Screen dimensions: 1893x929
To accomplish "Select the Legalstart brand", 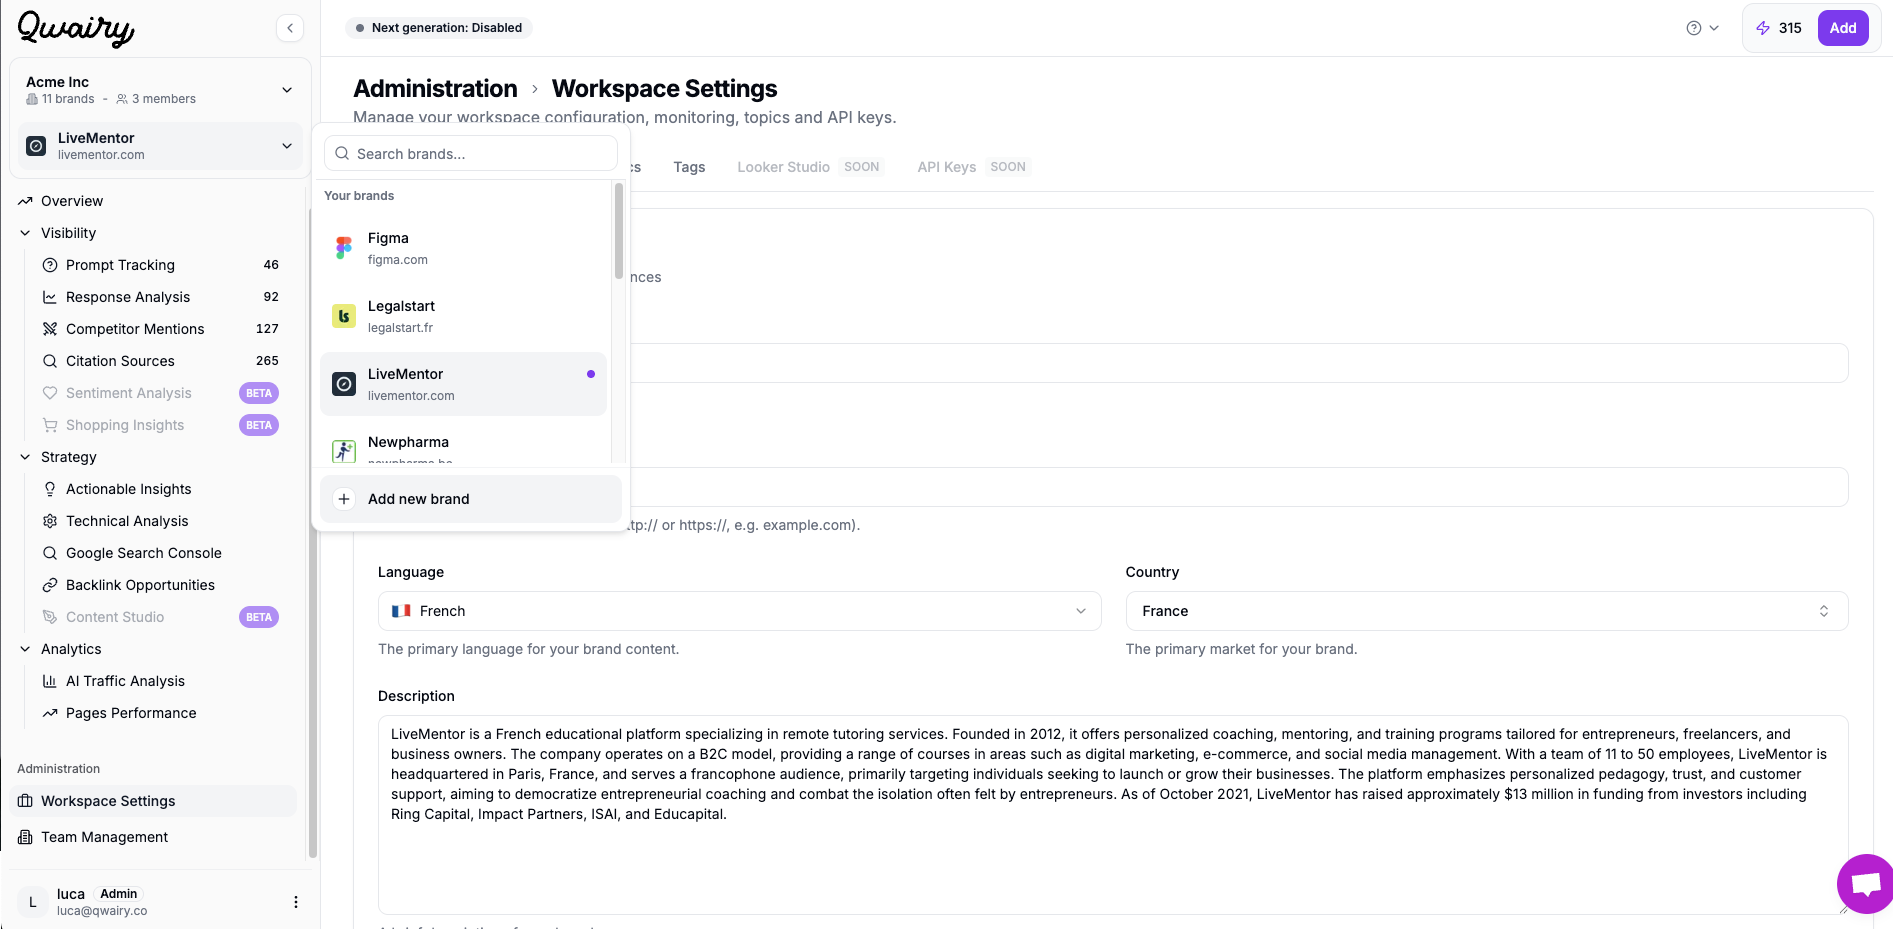I will coord(463,316).
